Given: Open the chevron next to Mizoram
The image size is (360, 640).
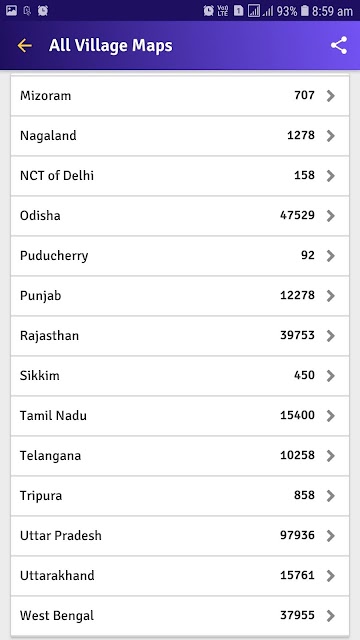Looking at the screenshot, I should [x=331, y=96].
